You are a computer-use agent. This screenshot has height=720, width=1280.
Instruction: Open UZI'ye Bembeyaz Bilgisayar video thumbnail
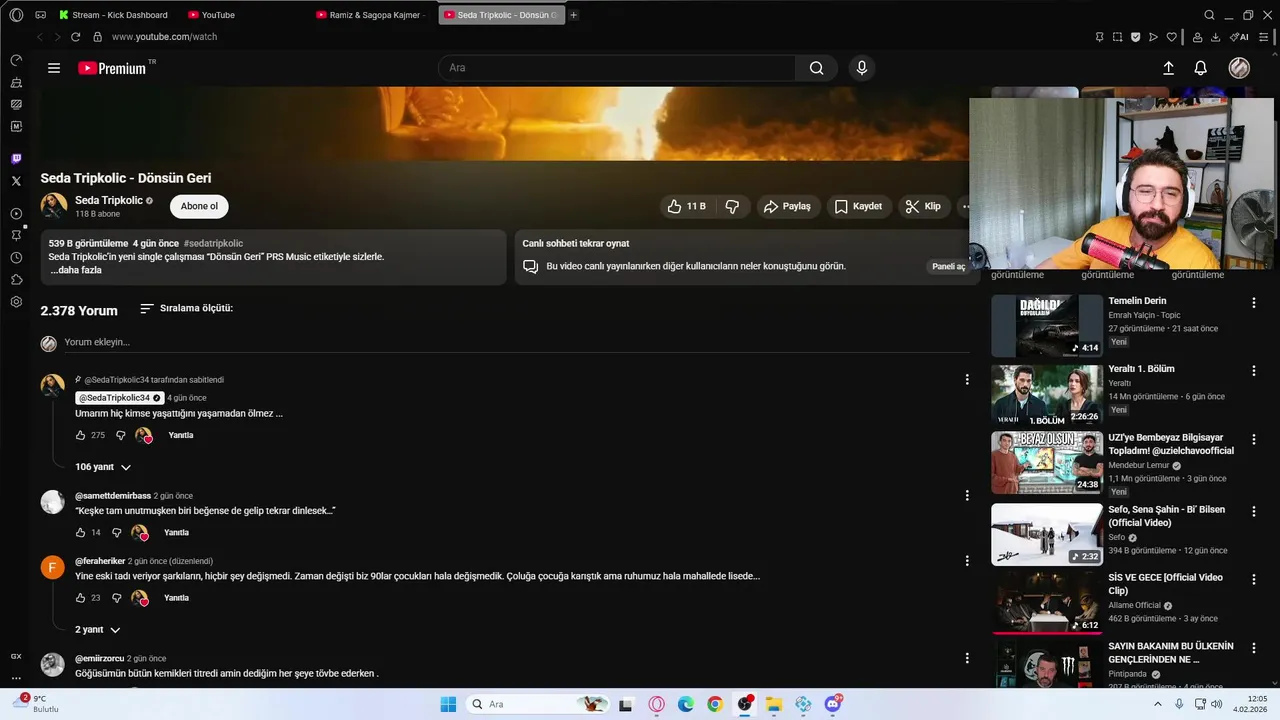point(1047,463)
